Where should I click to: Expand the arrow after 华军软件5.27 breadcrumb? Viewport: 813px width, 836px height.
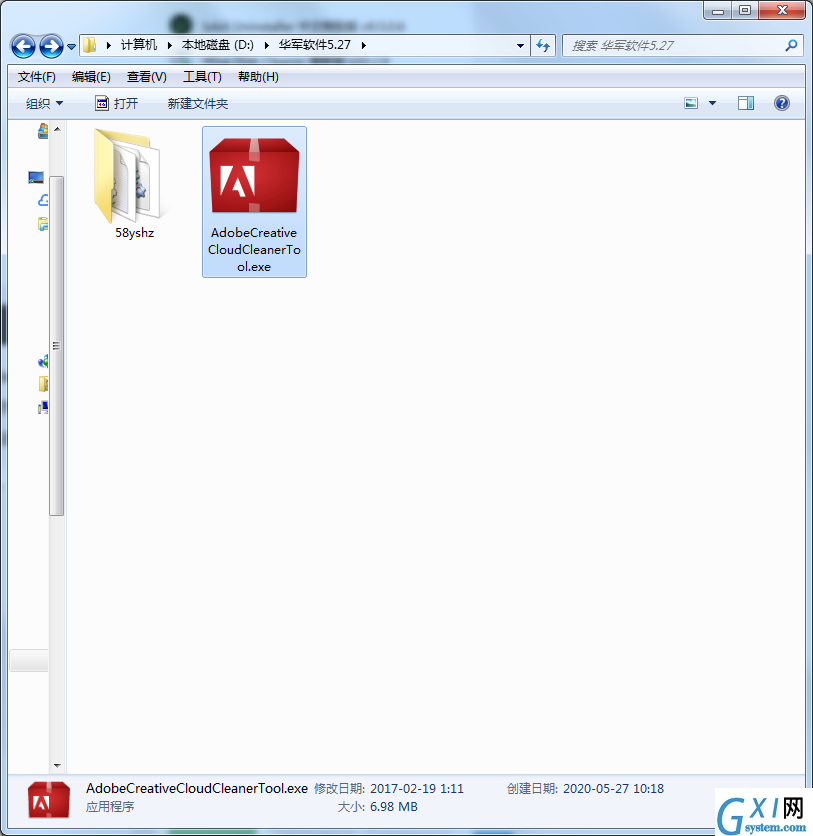[364, 45]
